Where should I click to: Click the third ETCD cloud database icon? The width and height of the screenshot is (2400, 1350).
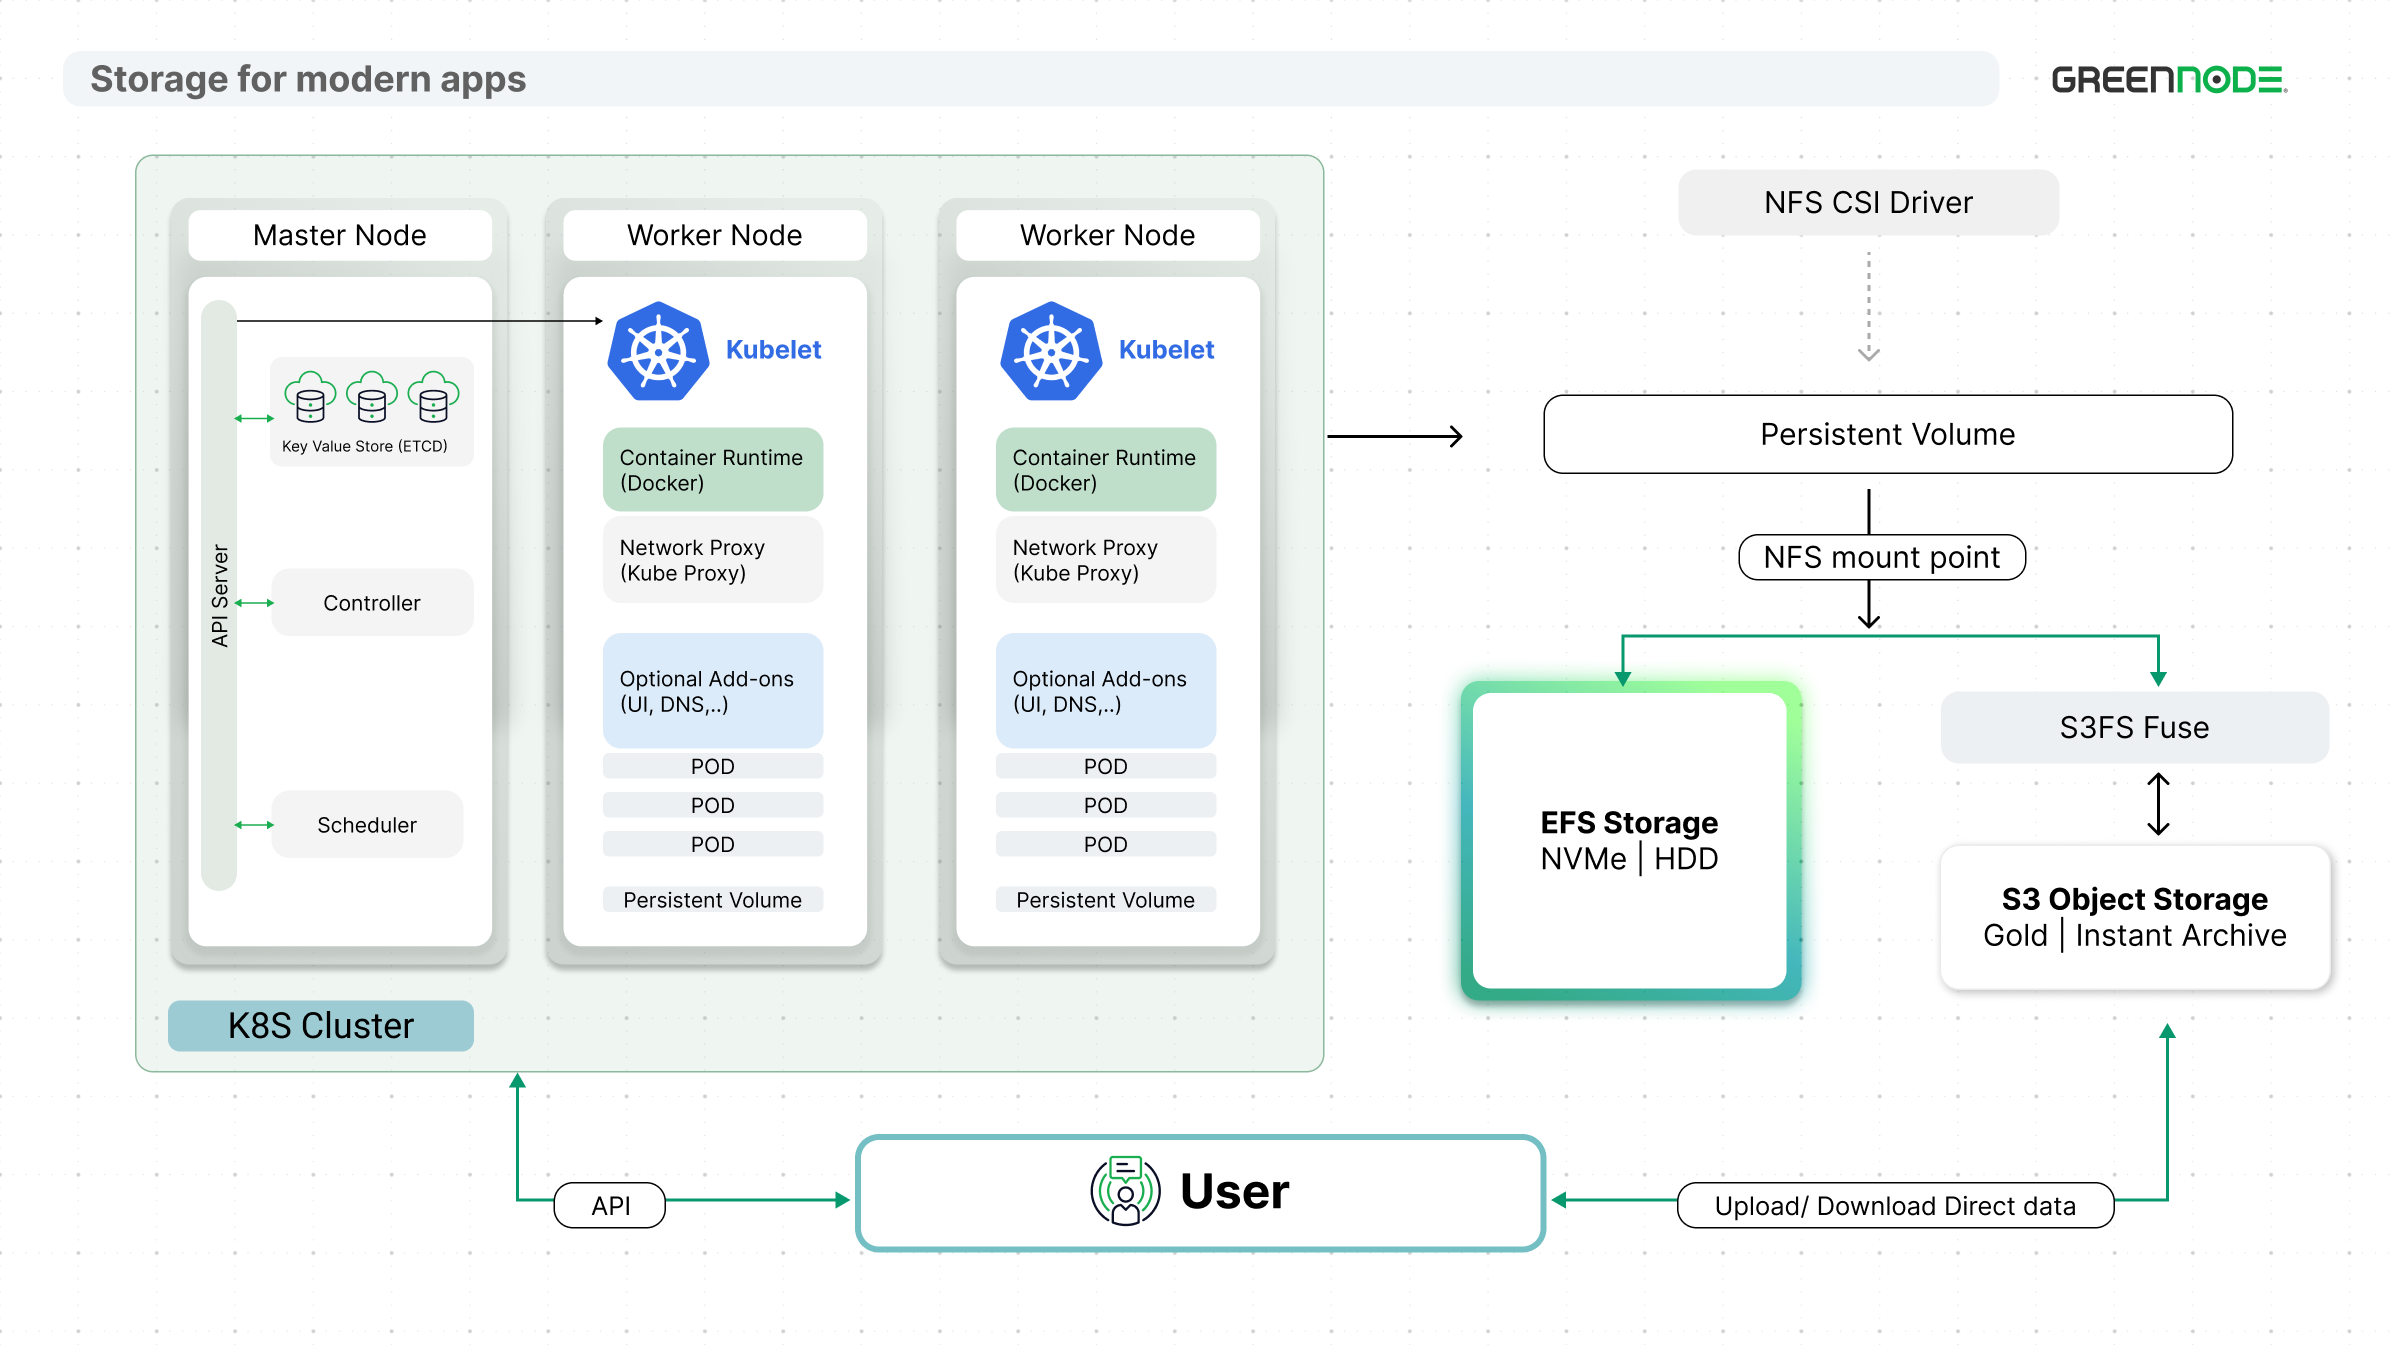433,397
